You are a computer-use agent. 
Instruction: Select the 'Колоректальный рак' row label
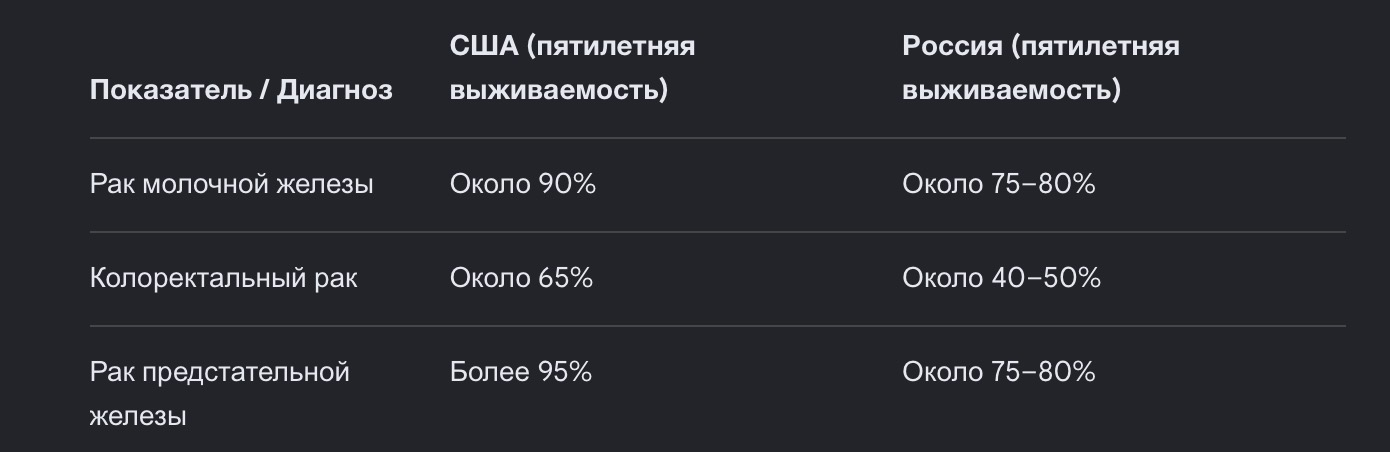click(224, 278)
